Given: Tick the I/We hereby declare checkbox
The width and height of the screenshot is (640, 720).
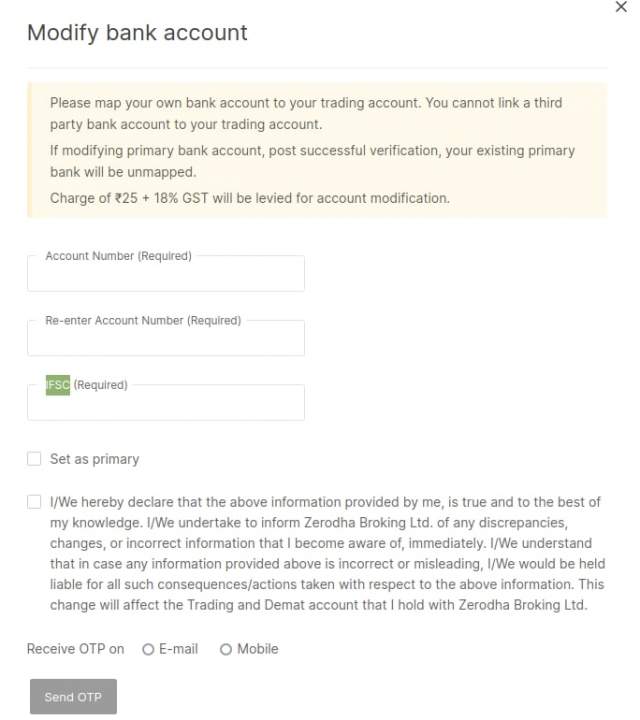Looking at the screenshot, I should click(34, 502).
